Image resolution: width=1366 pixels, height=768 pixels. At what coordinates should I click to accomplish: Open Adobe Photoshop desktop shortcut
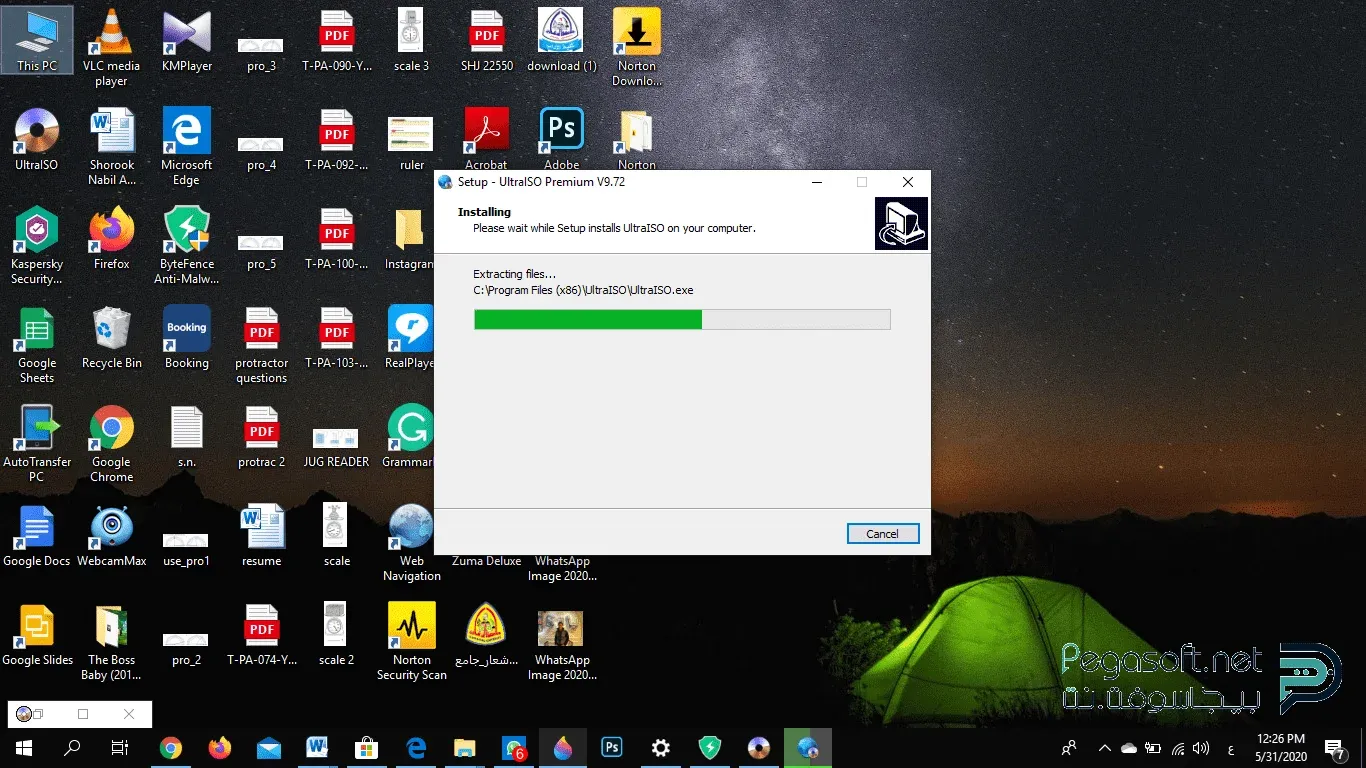click(x=562, y=139)
